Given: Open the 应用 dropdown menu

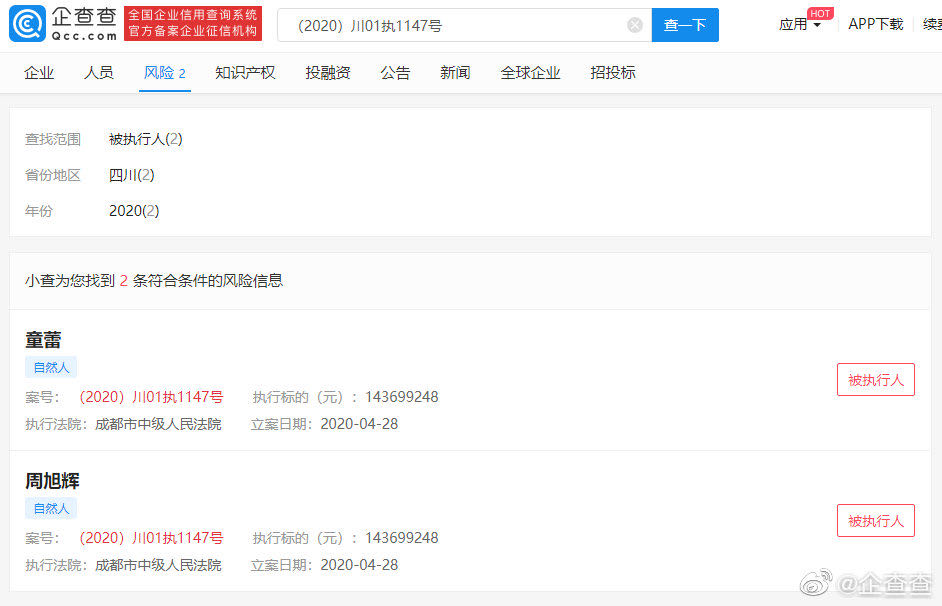Looking at the screenshot, I should coord(800,25).
